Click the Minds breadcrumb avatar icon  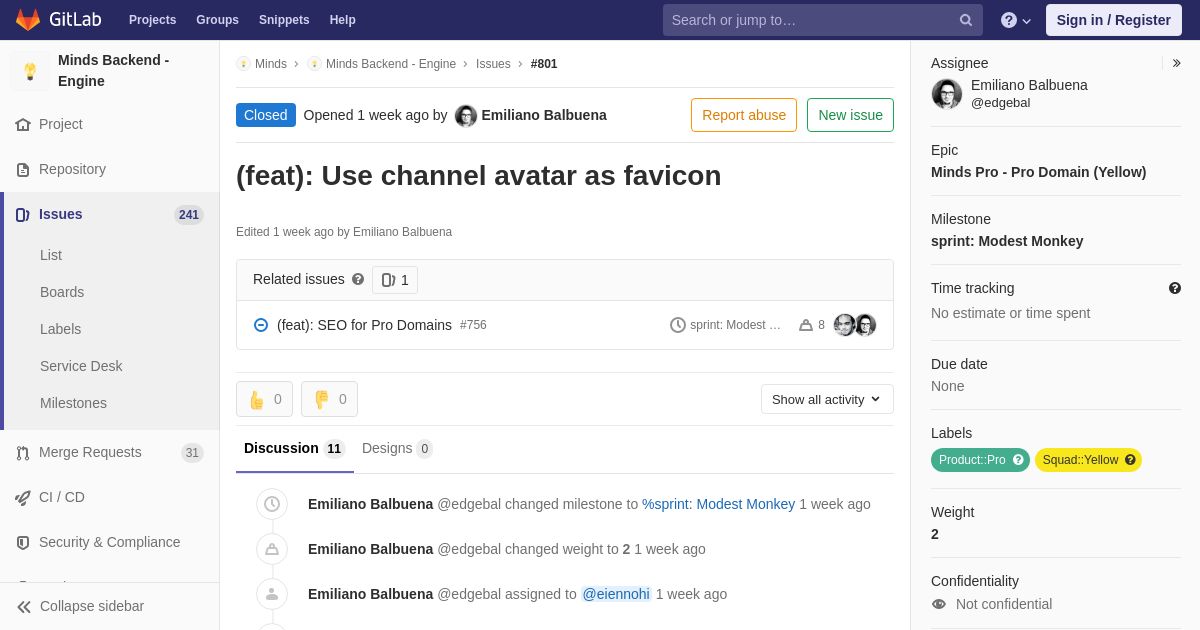coord(243,64)
